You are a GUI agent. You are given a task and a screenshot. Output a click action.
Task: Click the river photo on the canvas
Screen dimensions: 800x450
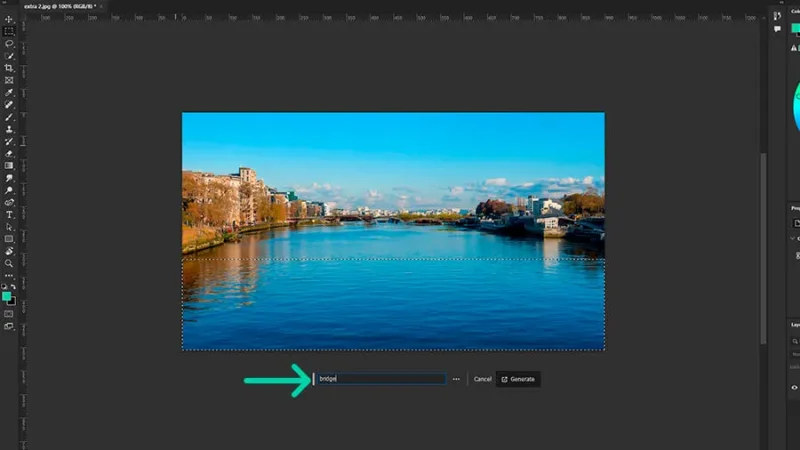pyautogui.click(x=393, y=231)
